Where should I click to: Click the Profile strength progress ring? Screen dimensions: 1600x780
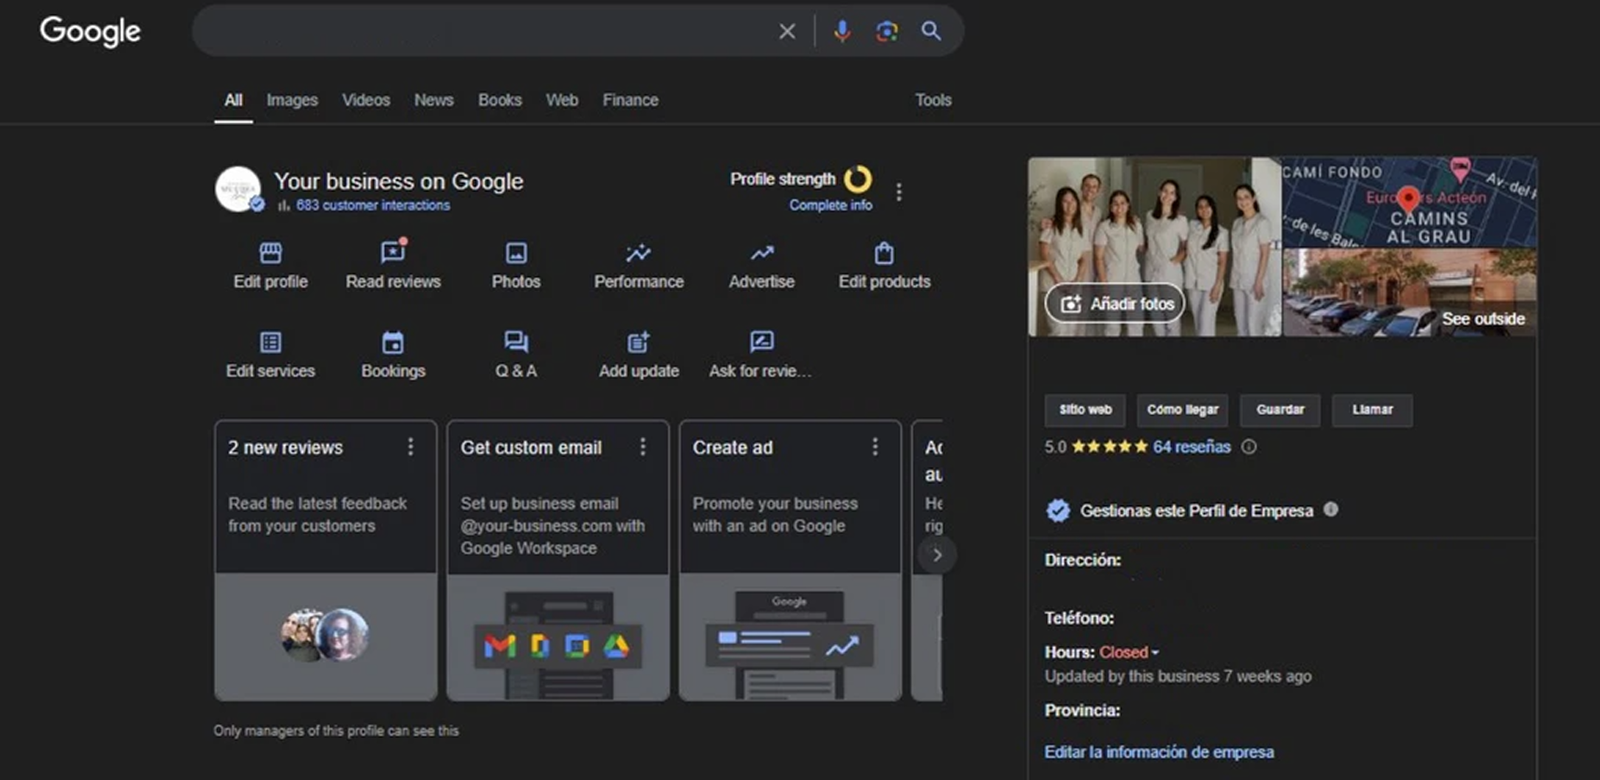click(x=858, y=179)
